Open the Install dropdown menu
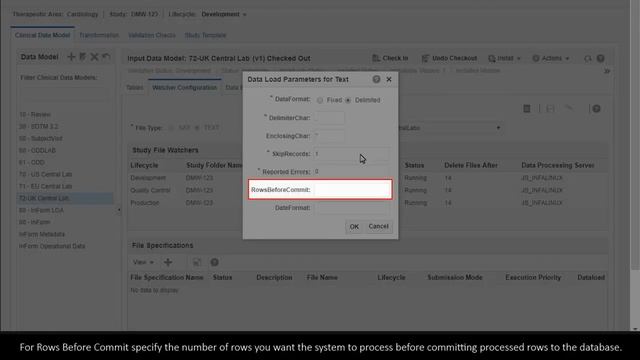Screen dimensions: 640x360 click(x=504, y=58)
